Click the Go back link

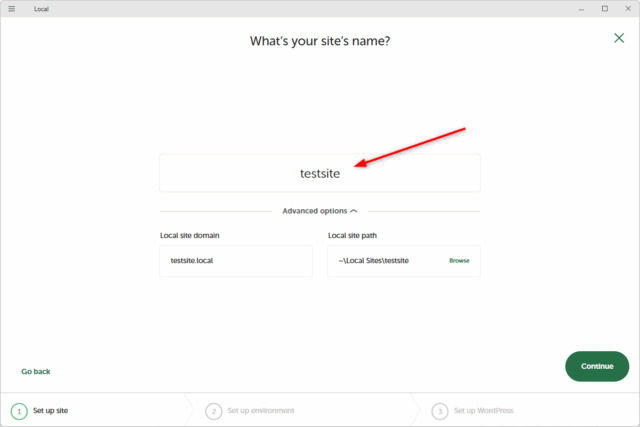36,371
